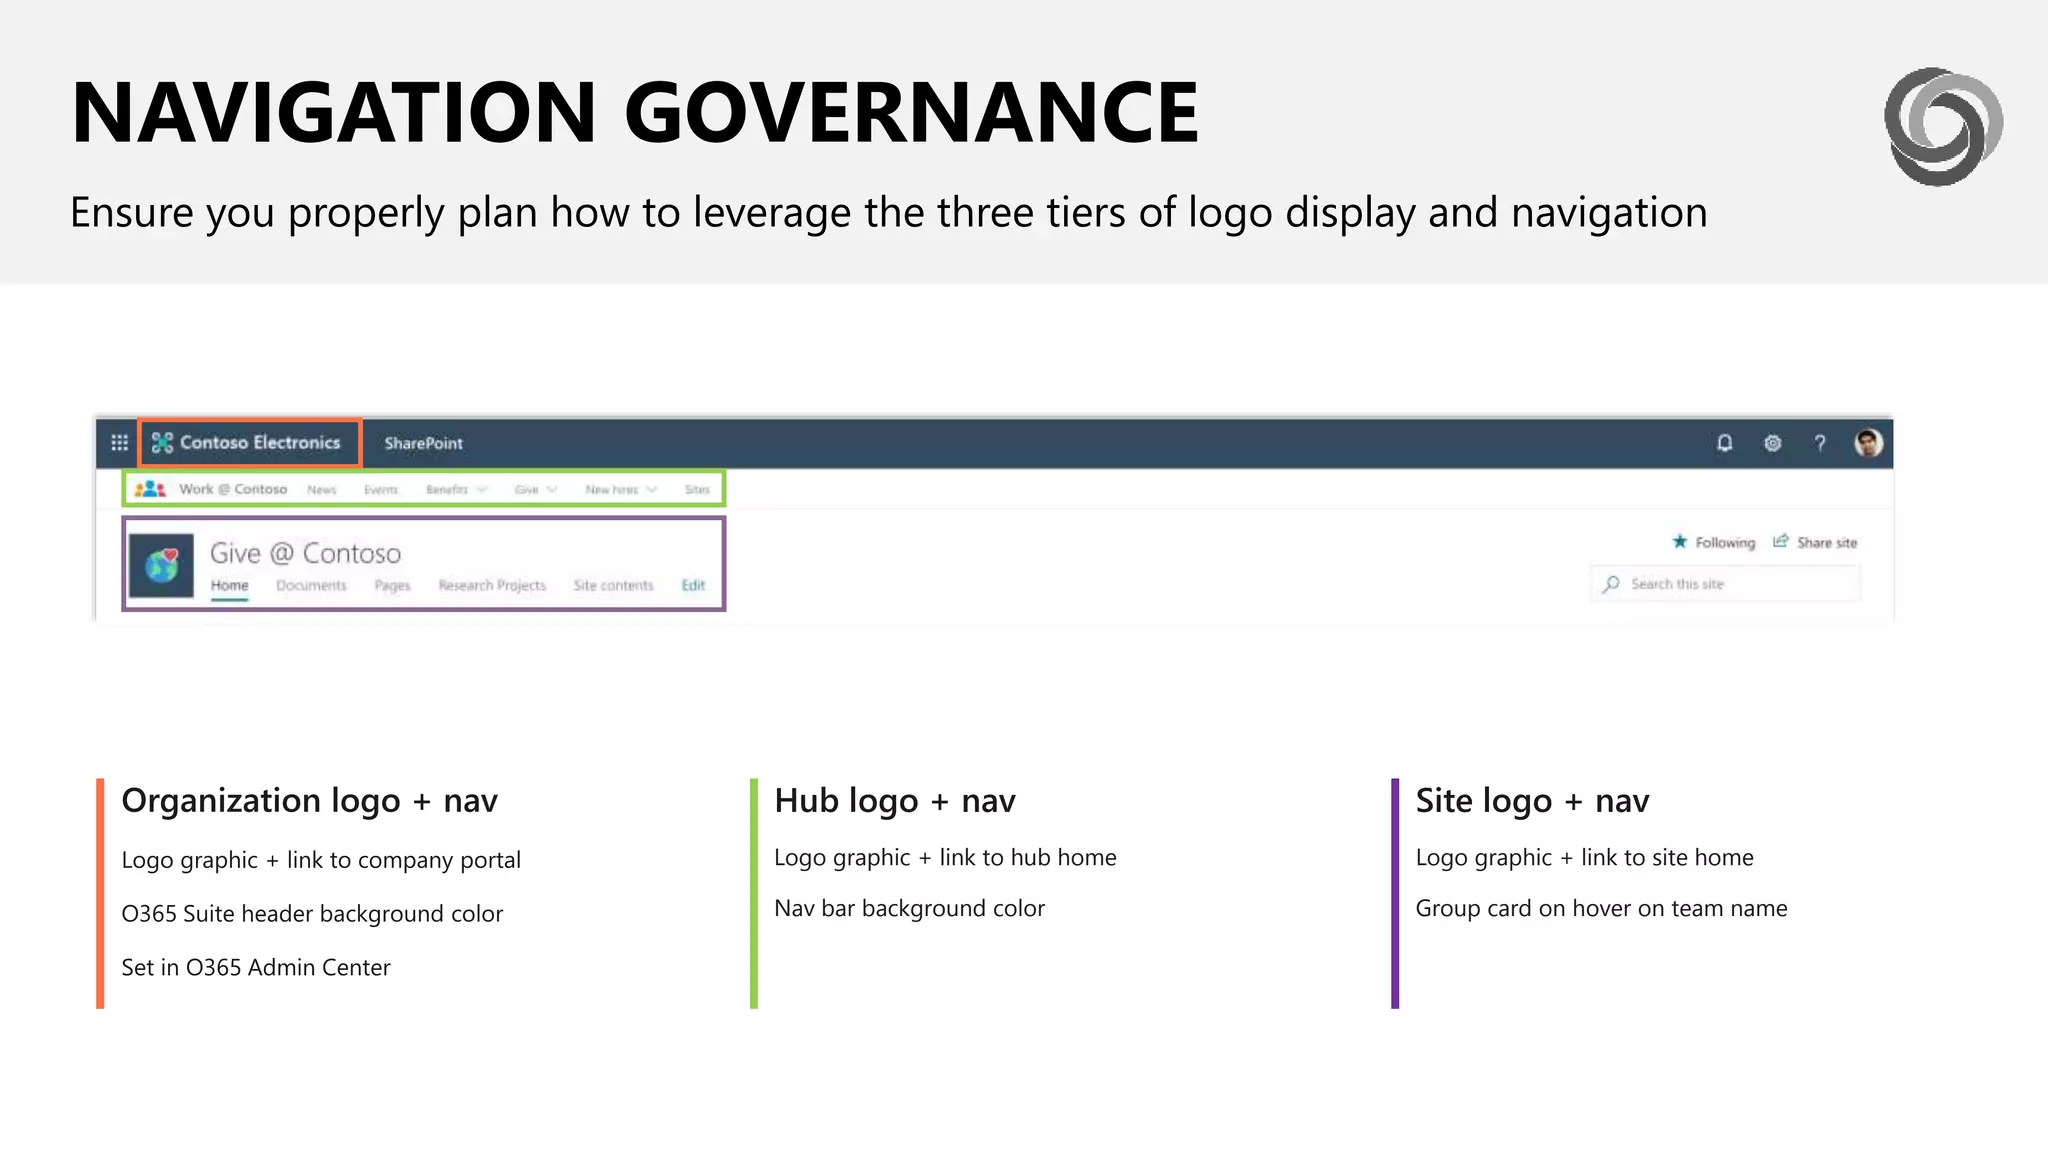
Task: Click the NAVIGATION GOVERNANCE slide title
Action: (x=635, y=112)
